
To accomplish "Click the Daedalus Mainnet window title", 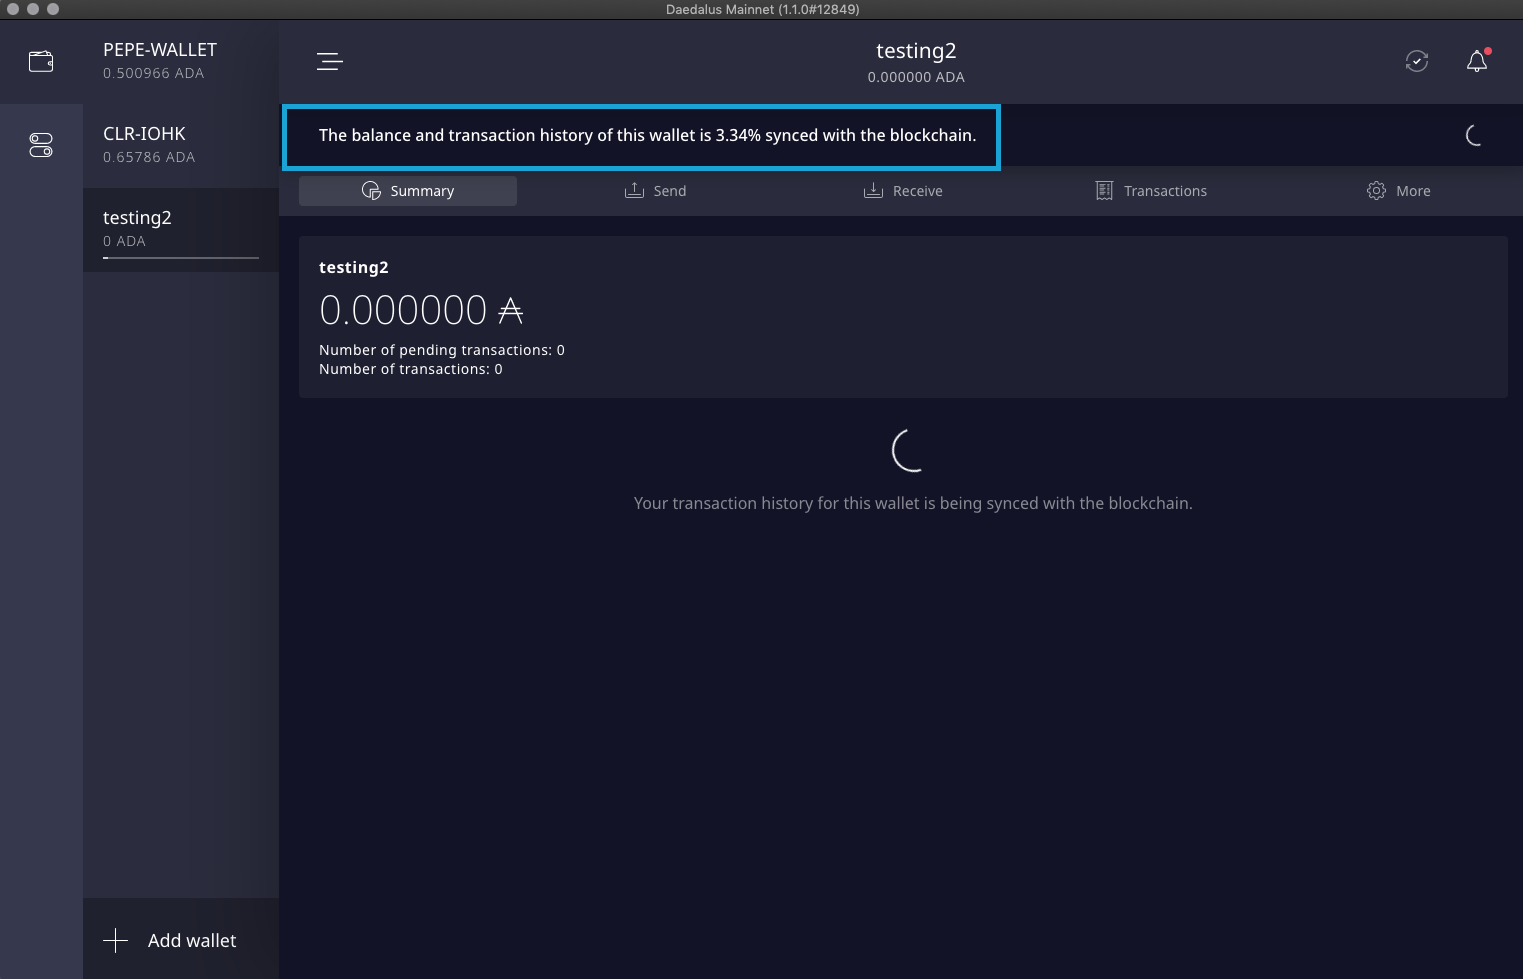I will click(x=762, y=9).
